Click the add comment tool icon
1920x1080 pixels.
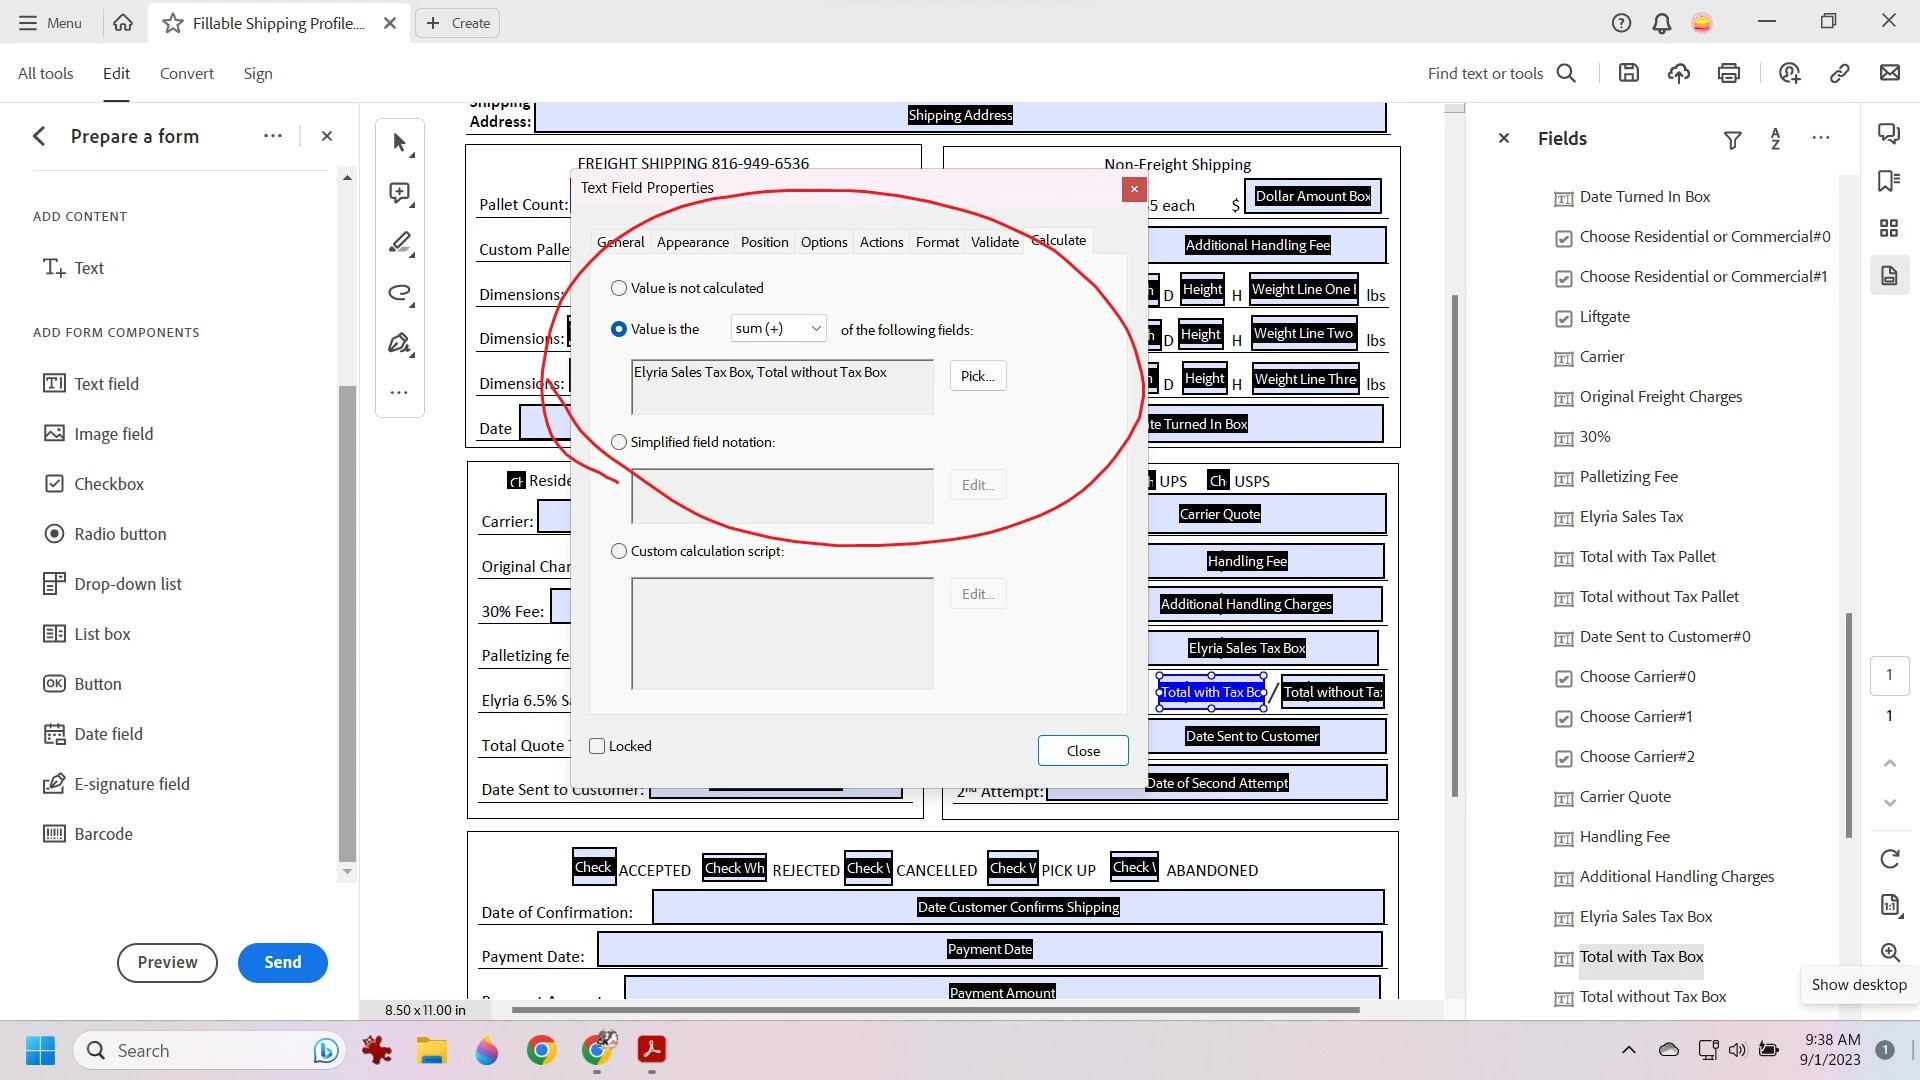(400, 193)
